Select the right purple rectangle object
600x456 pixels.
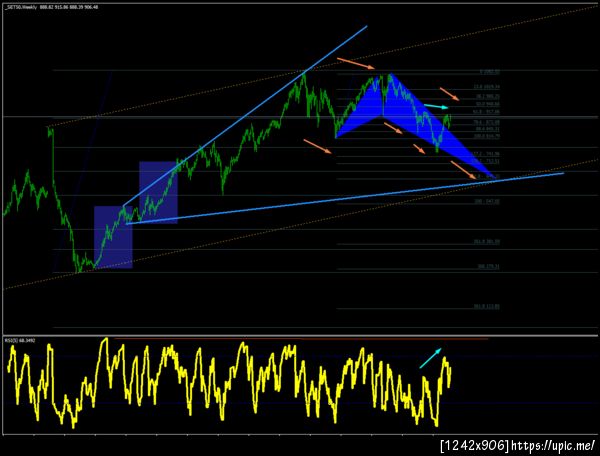click(x=158, y=192)
